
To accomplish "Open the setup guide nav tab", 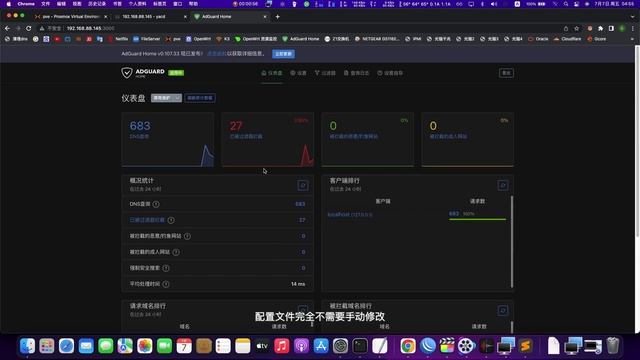I will [x=390, y=73].
